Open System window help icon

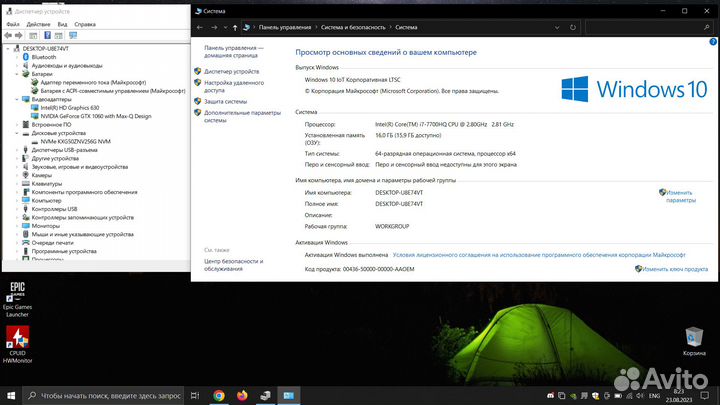[713, 42]
